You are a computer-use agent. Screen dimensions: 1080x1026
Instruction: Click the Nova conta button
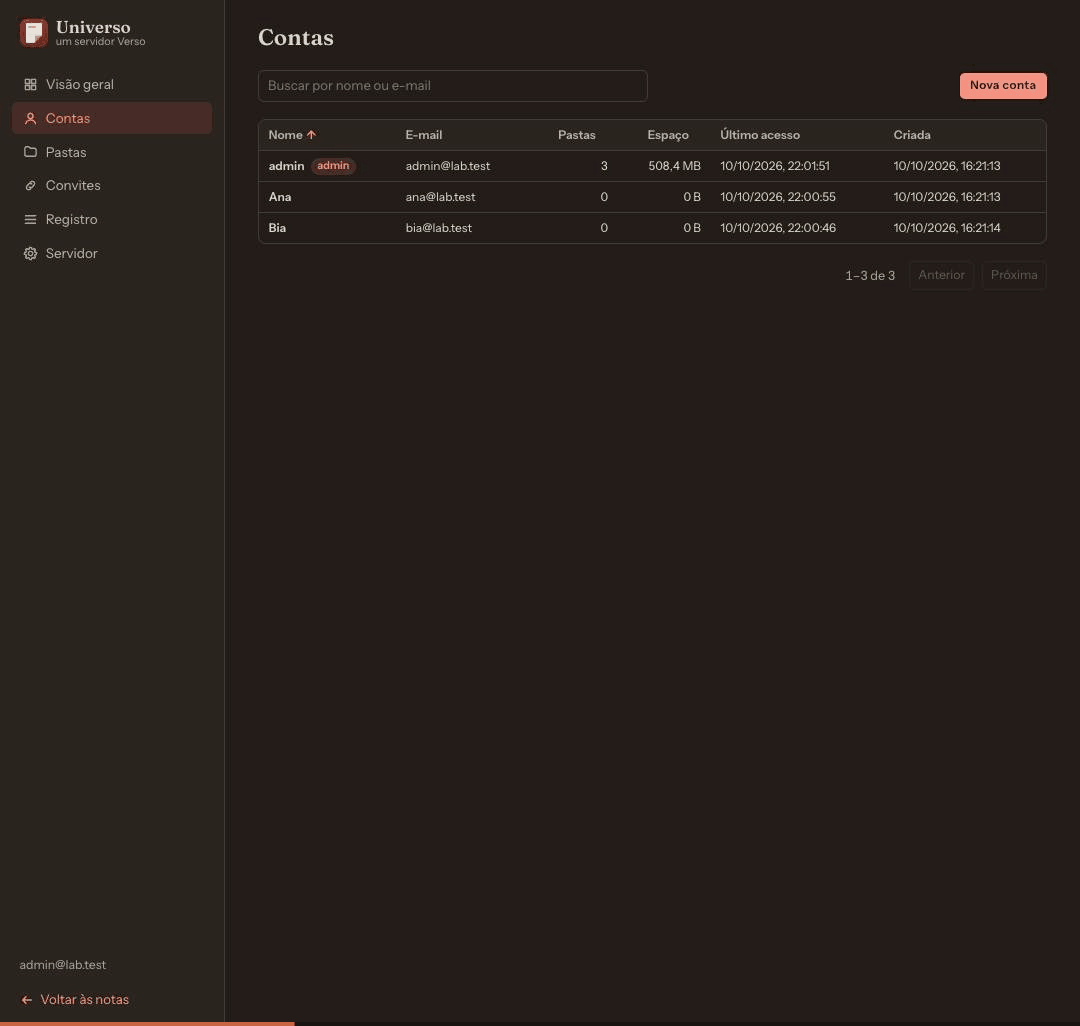point(1003,85)
